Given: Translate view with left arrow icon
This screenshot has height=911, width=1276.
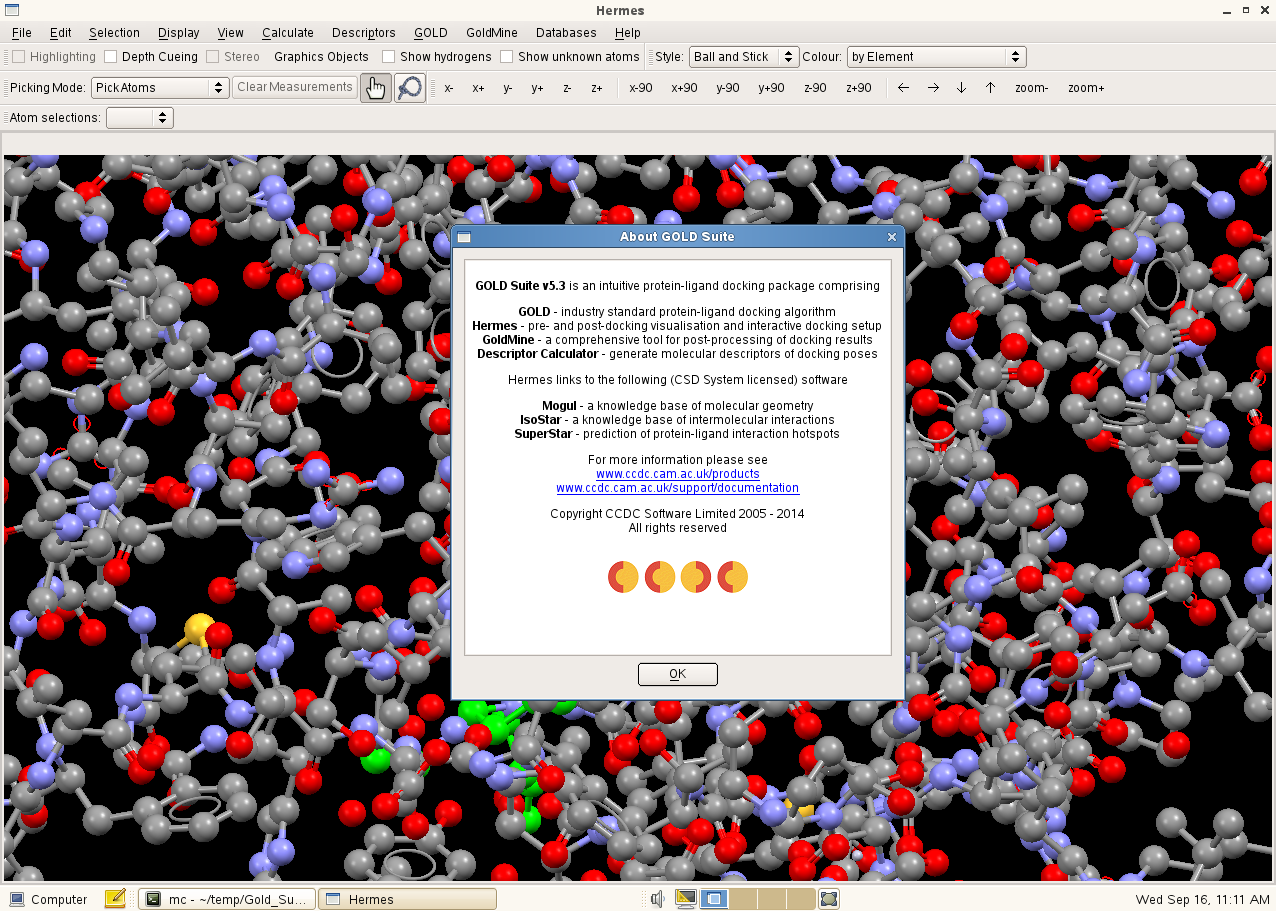Looking at the screenshot, I should click(903, 88).
